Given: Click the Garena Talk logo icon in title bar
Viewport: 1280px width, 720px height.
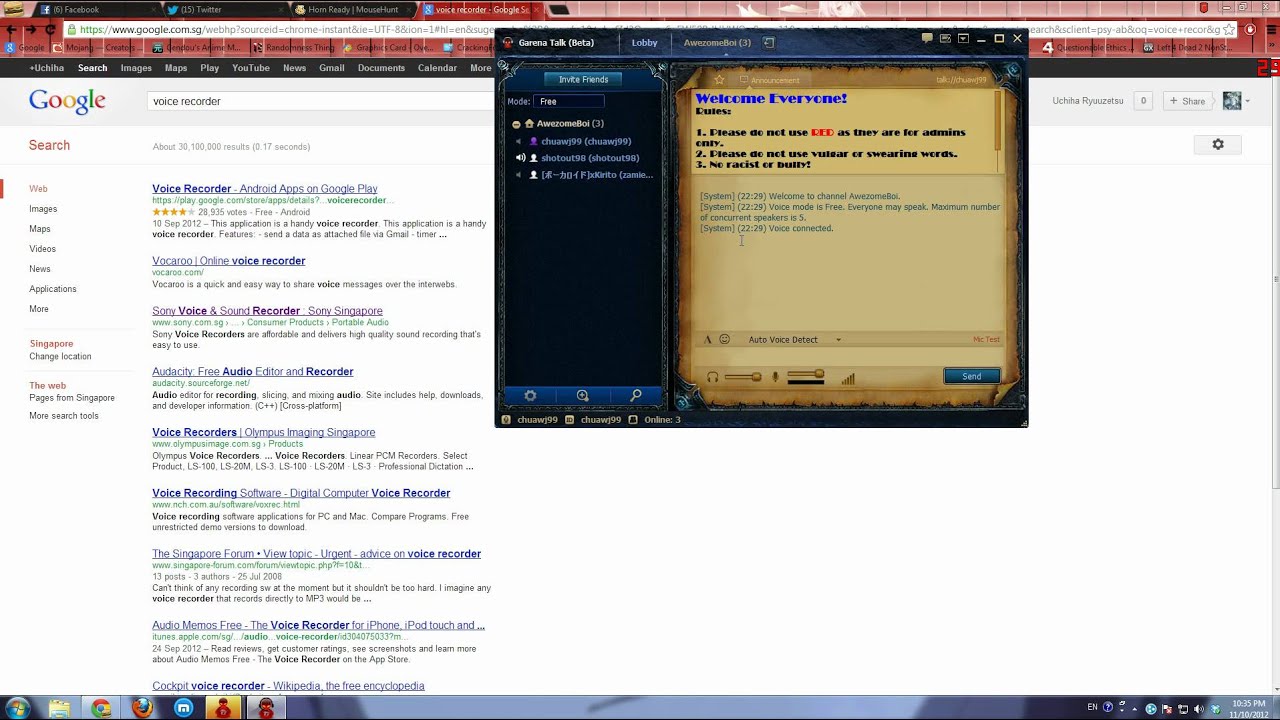Looking at the screenshot, I should (x=508, y=43).
